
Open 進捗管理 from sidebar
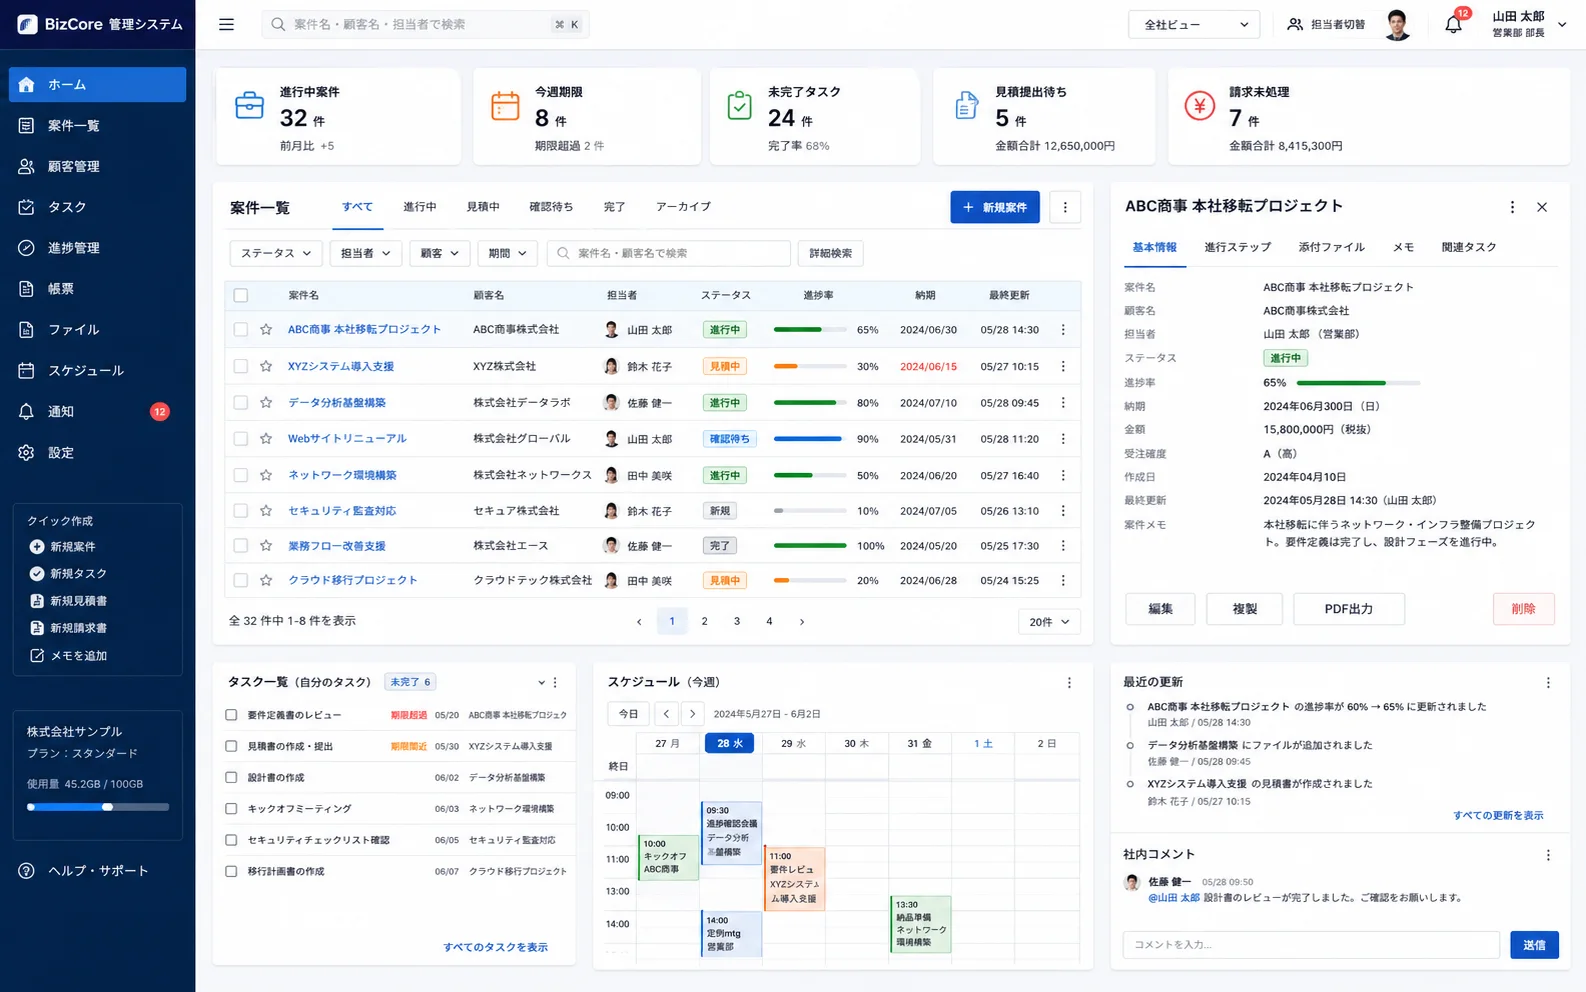pyautogui.click(x=97, y=248)
